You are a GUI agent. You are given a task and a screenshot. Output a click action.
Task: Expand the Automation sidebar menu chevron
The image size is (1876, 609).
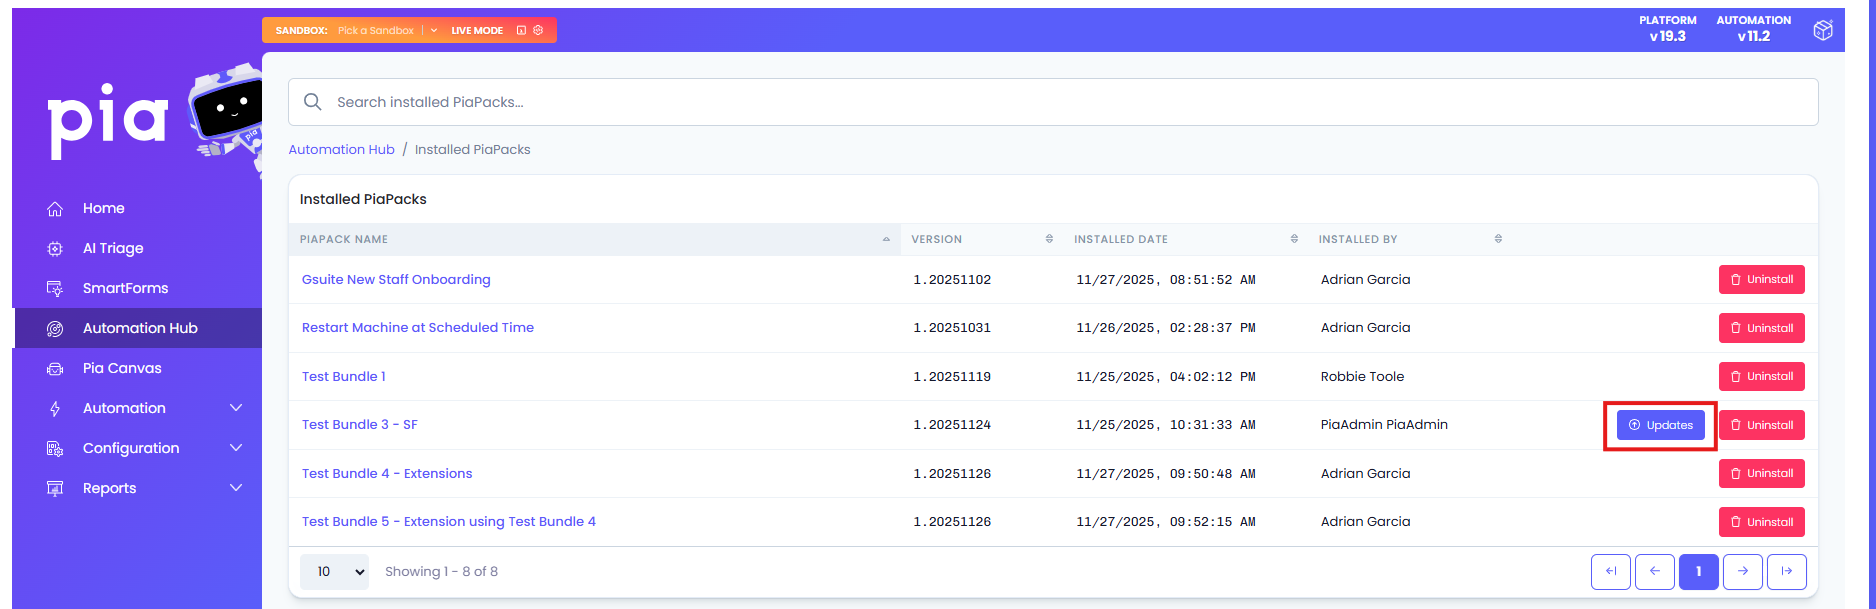236,408
